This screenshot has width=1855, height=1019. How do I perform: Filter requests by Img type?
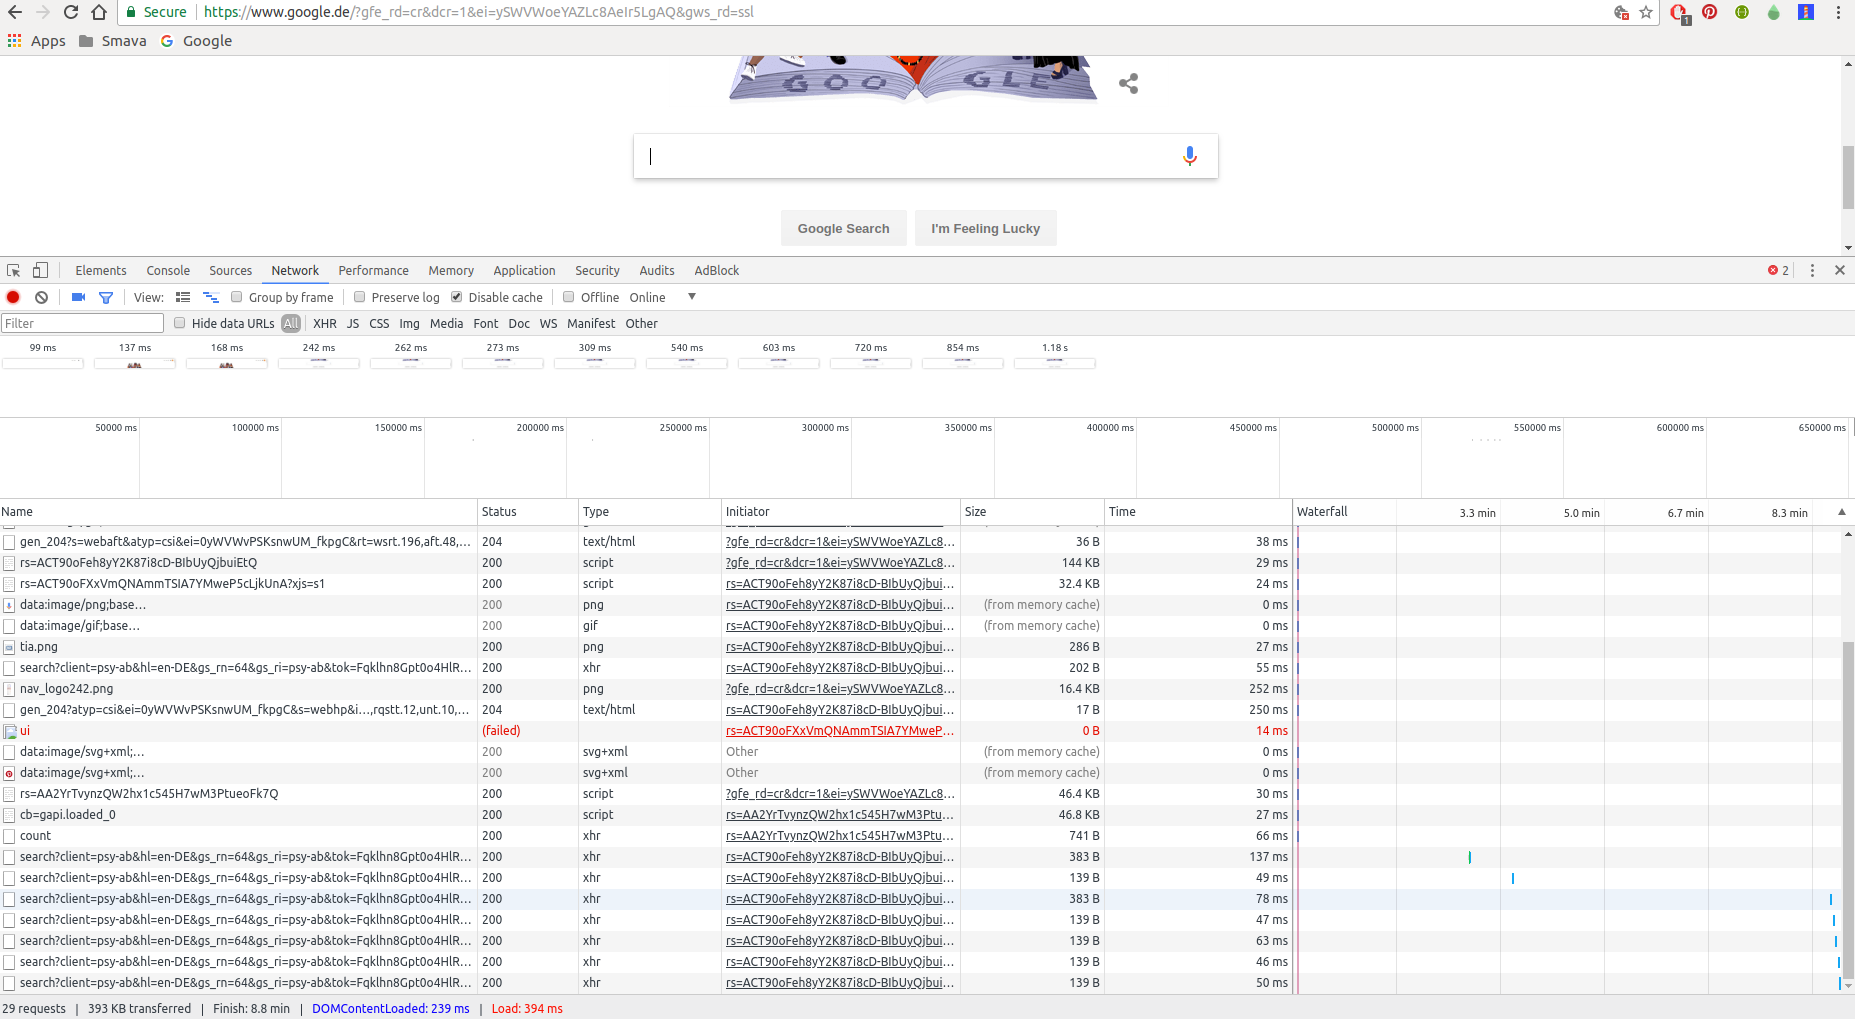[x=409, y=323]
